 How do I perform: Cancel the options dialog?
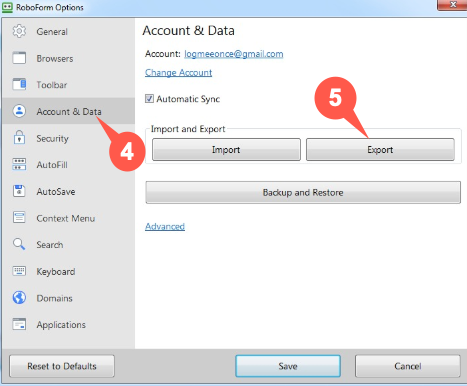[408, 366]
